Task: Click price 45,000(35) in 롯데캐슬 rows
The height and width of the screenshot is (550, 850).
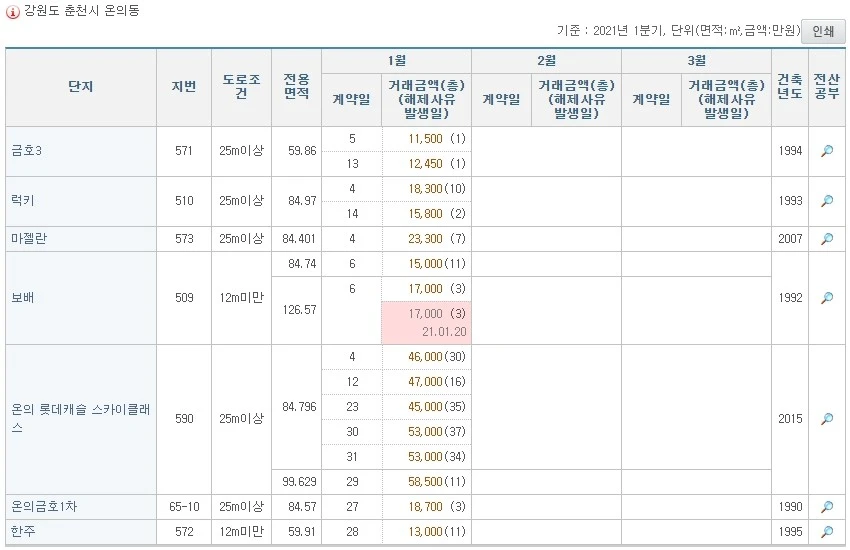Action: coord(437,406)
